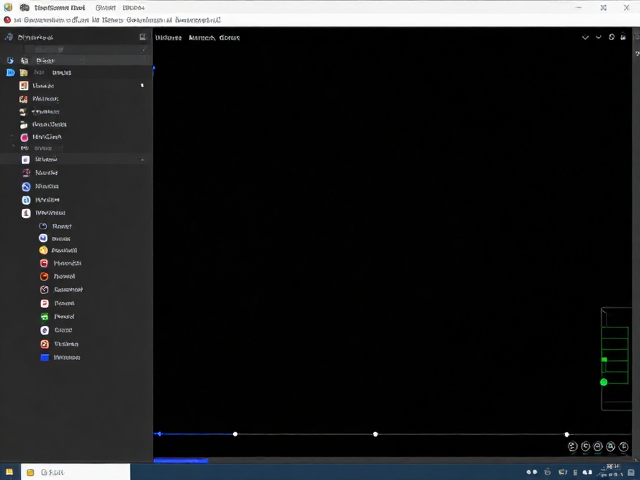Click the large green circle on the wireframe widget

click(x=604, y=382)
